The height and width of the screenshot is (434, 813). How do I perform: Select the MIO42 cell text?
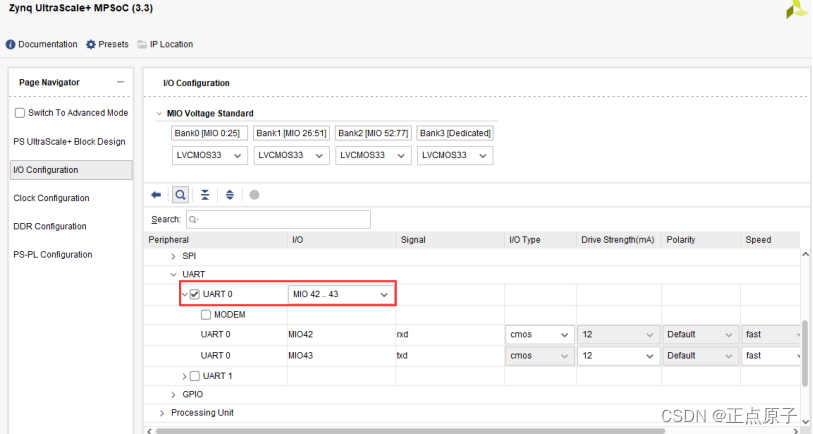[301, 335]
